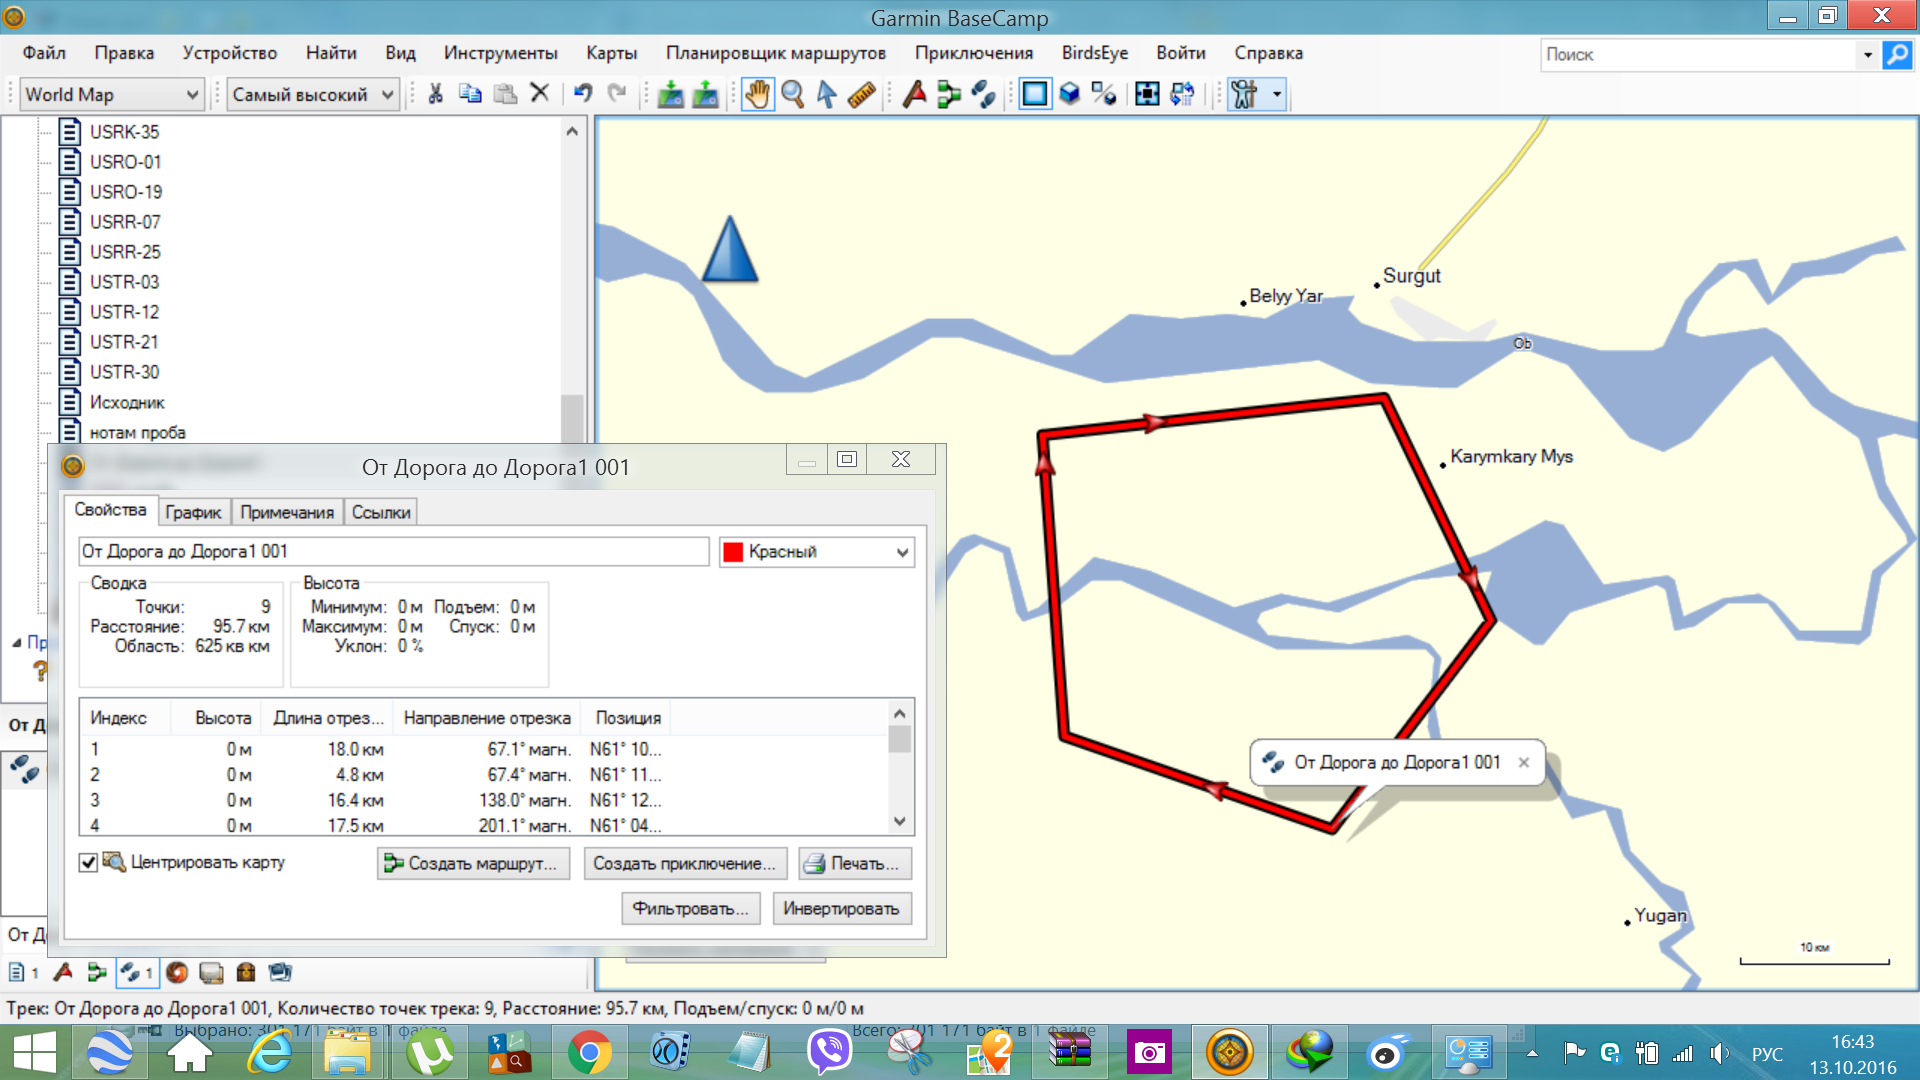Click the 3D view cube icon
Screen dimensions: 1920x1080
pos(1069,94)
